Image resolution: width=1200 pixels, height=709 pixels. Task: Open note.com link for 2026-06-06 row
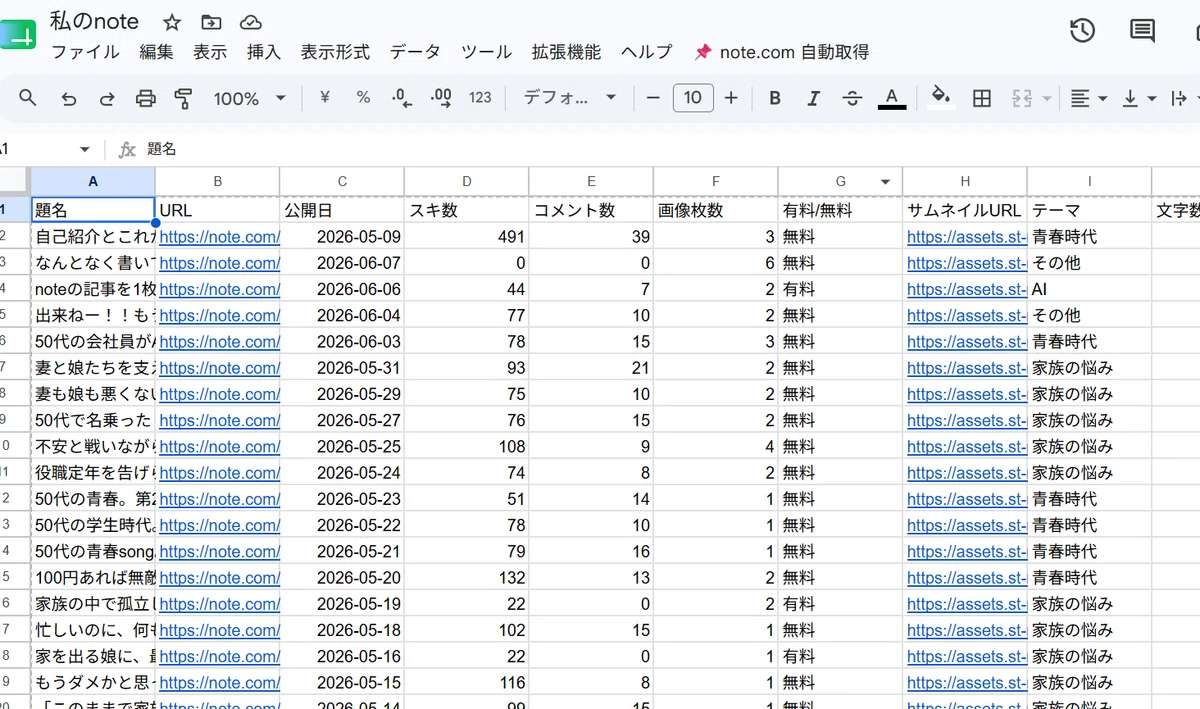[x=219, y=289]
